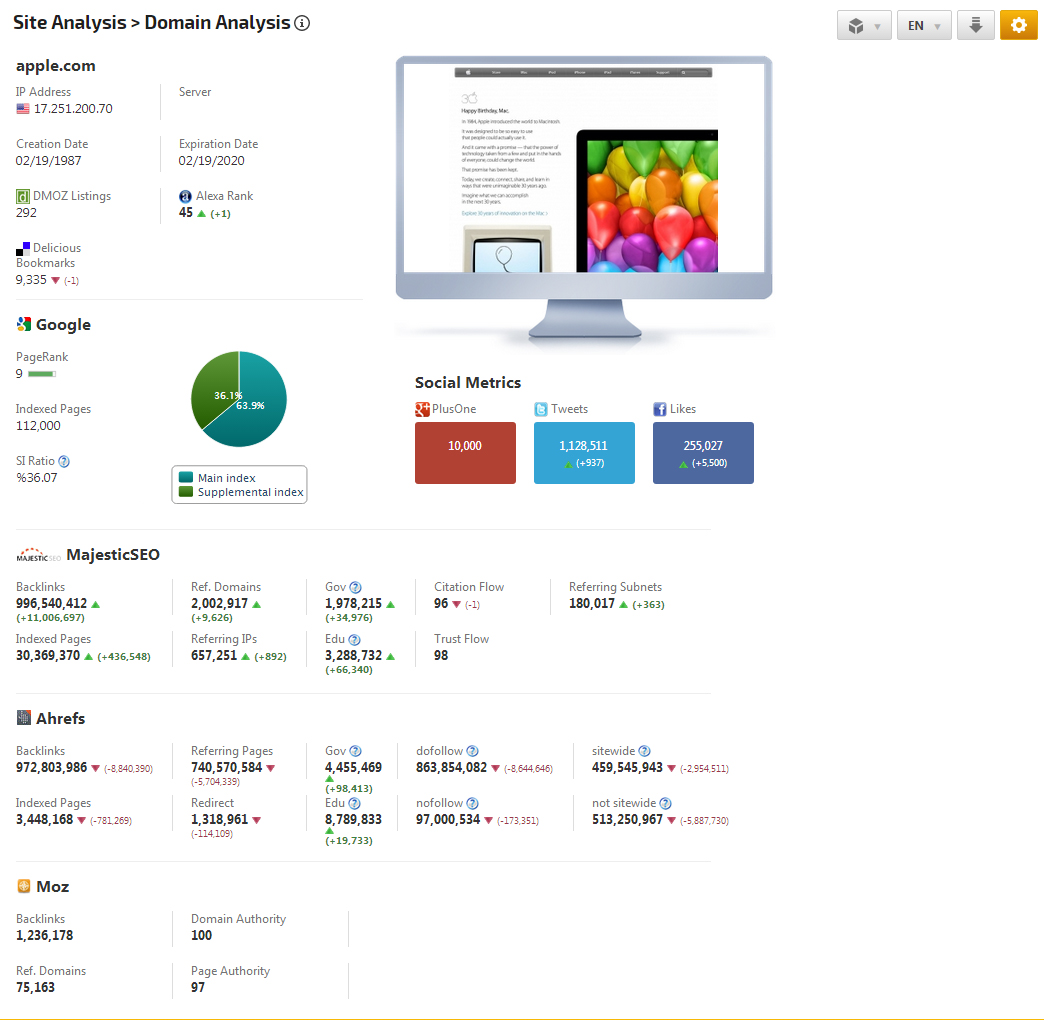Click the Likes 255,027 tile
This screenshot has width=1044, height=1020.
[703, 453]
